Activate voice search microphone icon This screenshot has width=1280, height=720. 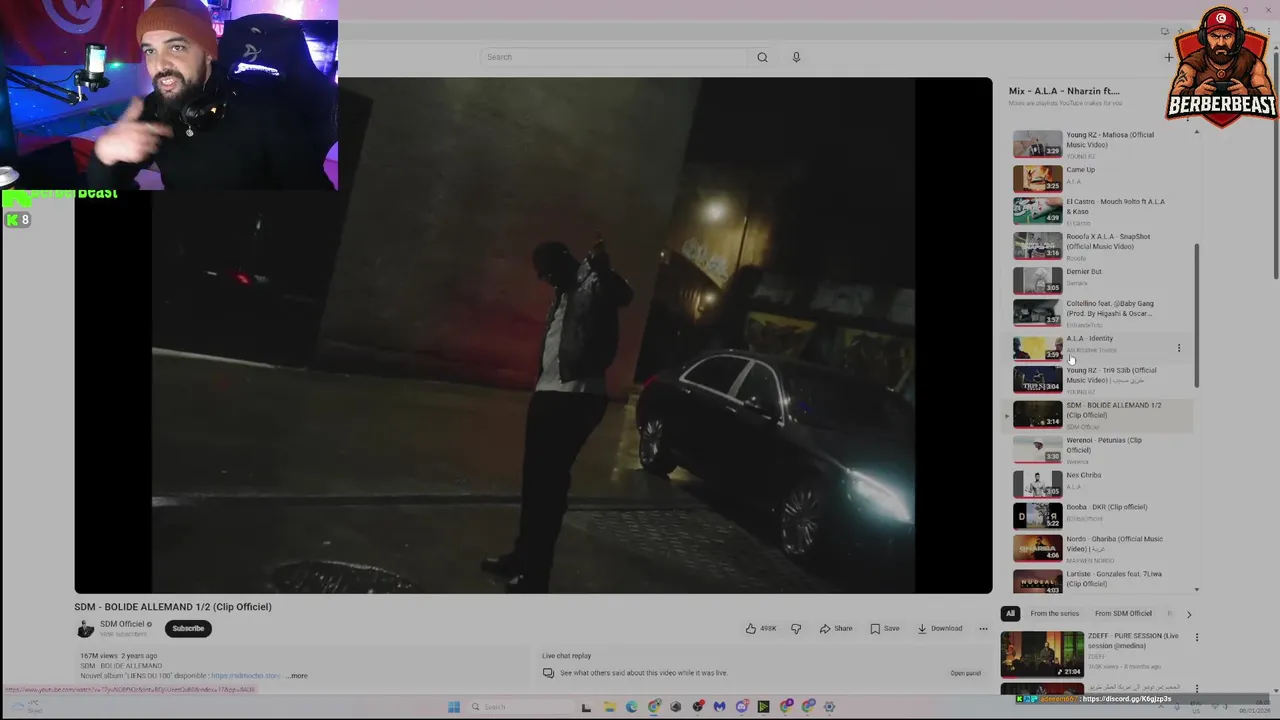click(796, 57)
